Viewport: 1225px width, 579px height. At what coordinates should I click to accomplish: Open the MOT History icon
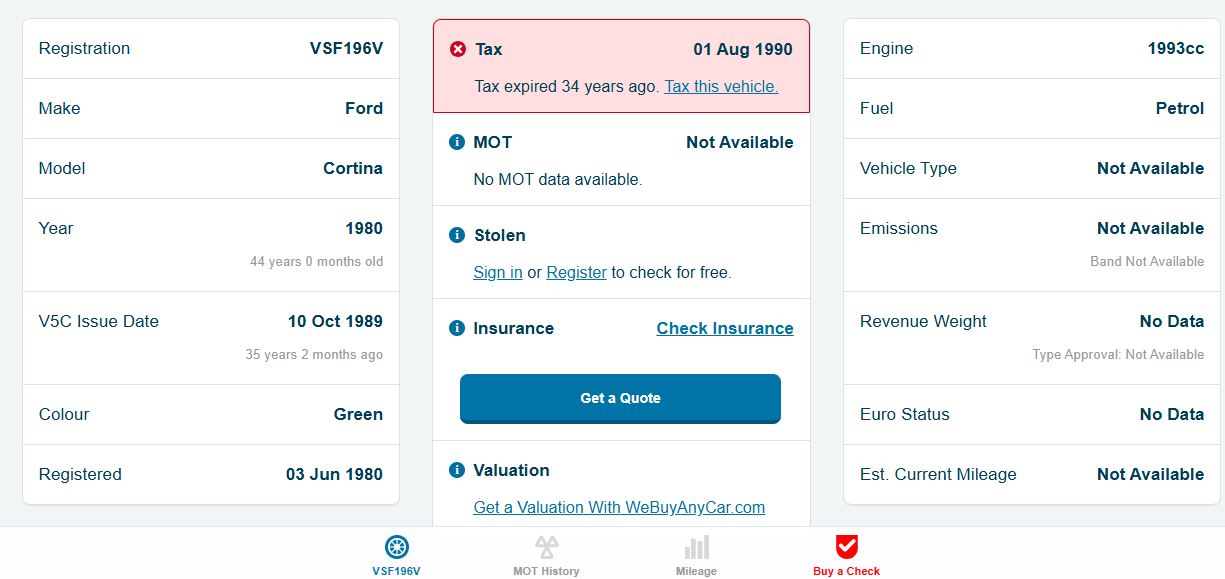coord(546,547)
